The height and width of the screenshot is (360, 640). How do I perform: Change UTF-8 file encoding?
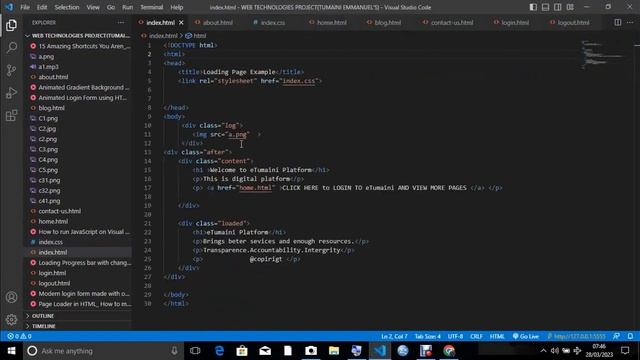[455, 336]
